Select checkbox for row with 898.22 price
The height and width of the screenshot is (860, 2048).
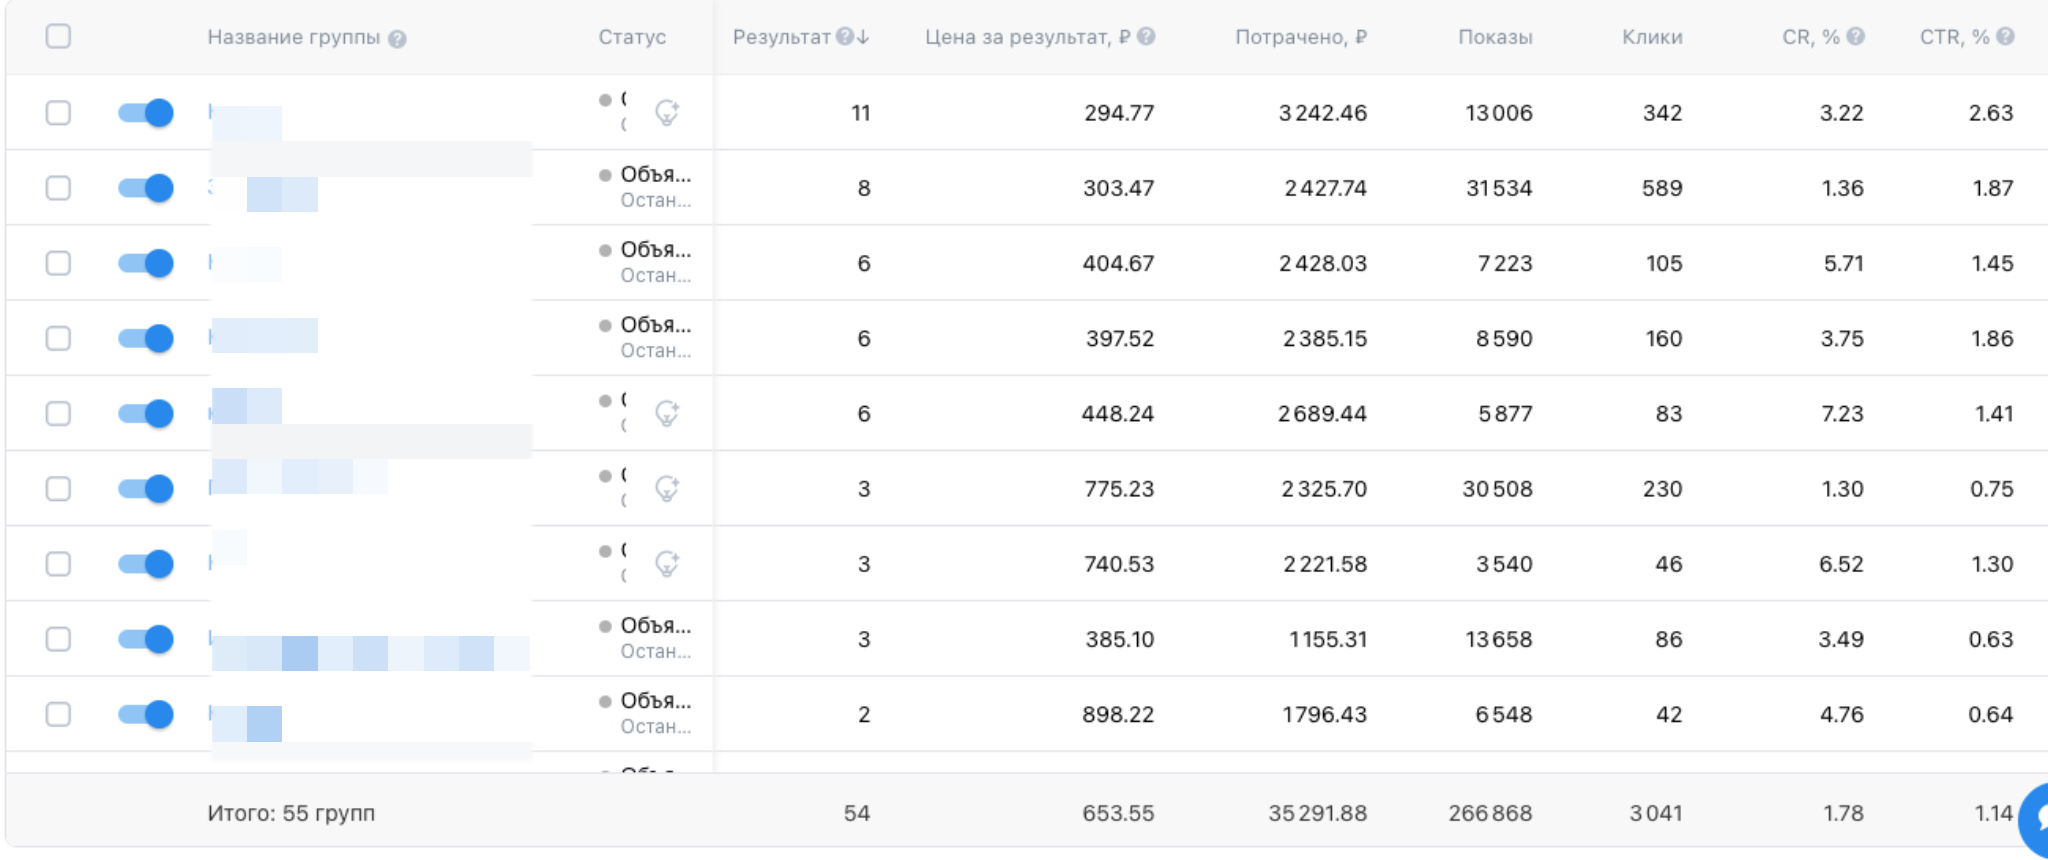coord(59,714)
